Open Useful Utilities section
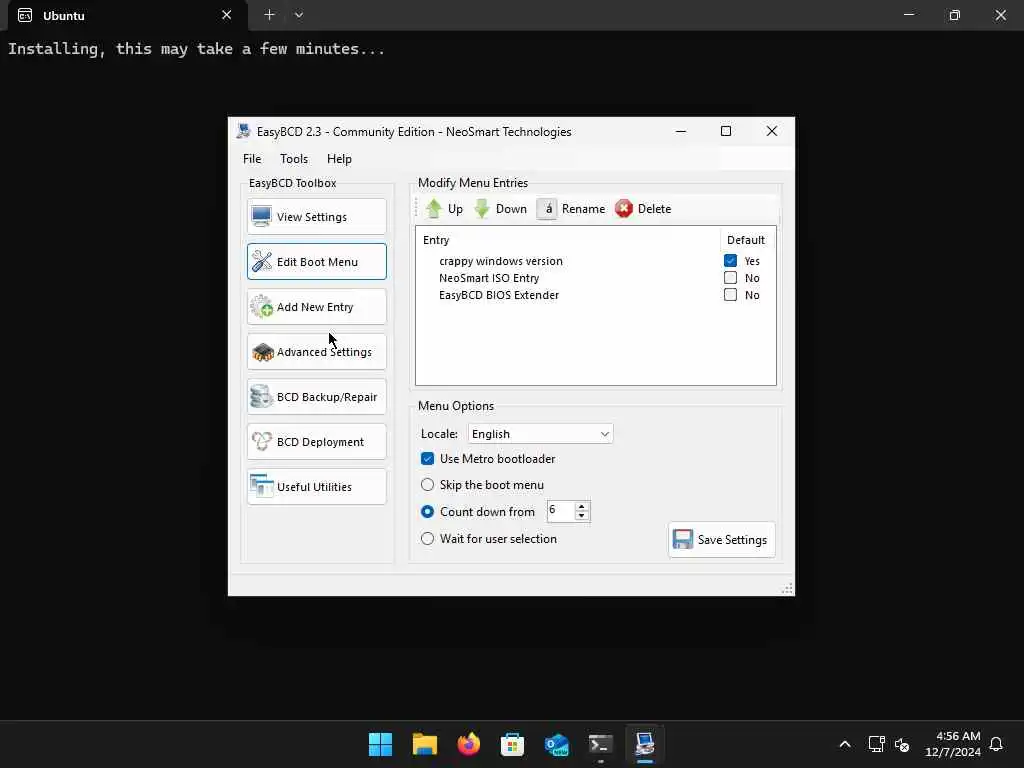The image size is (1024, 768). (317, 487)
